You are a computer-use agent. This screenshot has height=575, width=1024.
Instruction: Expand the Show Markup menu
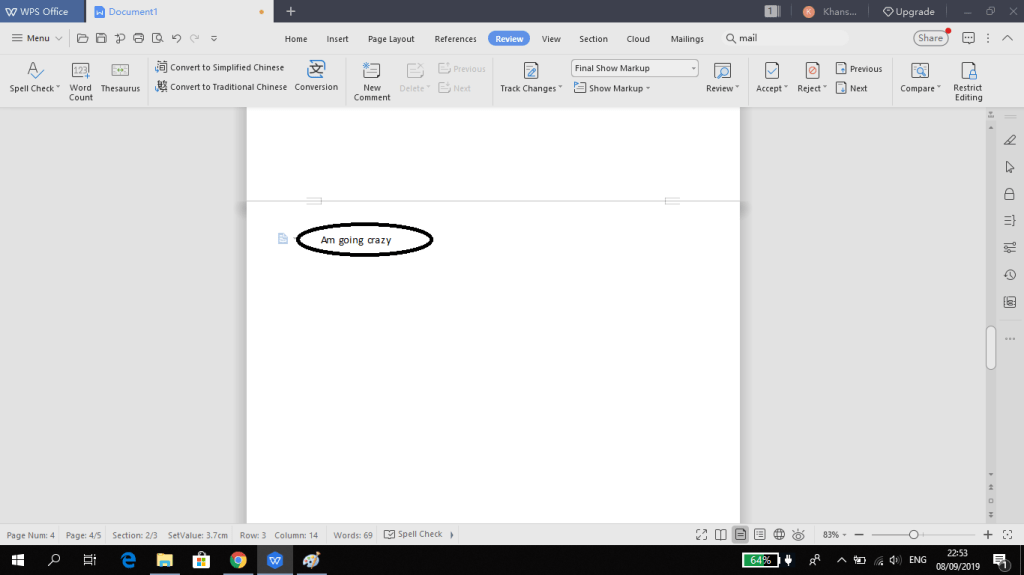(619, 88)
